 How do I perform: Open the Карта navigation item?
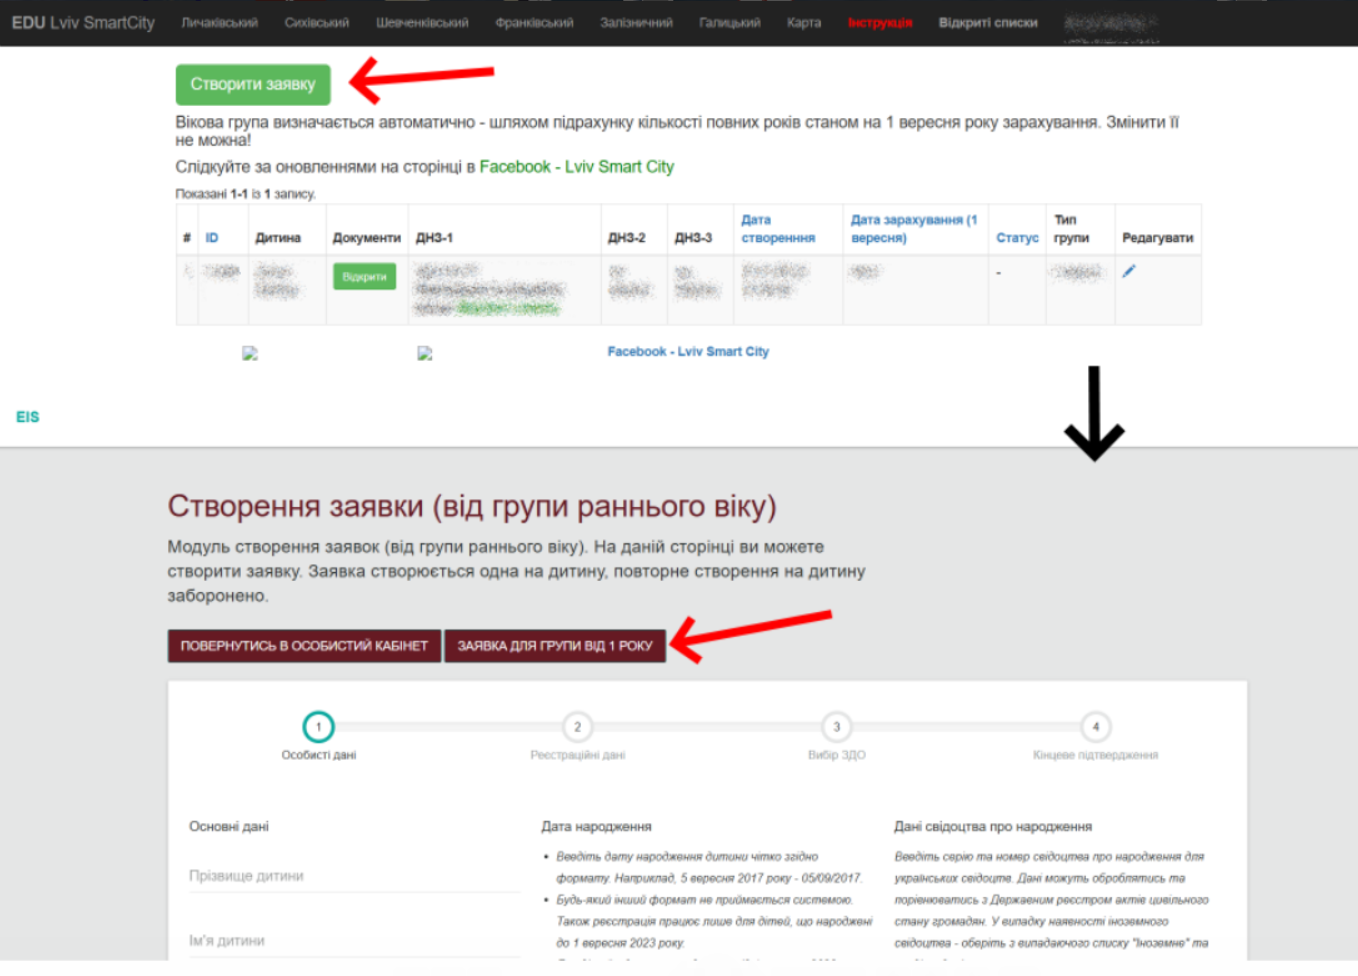coord(803,23)
